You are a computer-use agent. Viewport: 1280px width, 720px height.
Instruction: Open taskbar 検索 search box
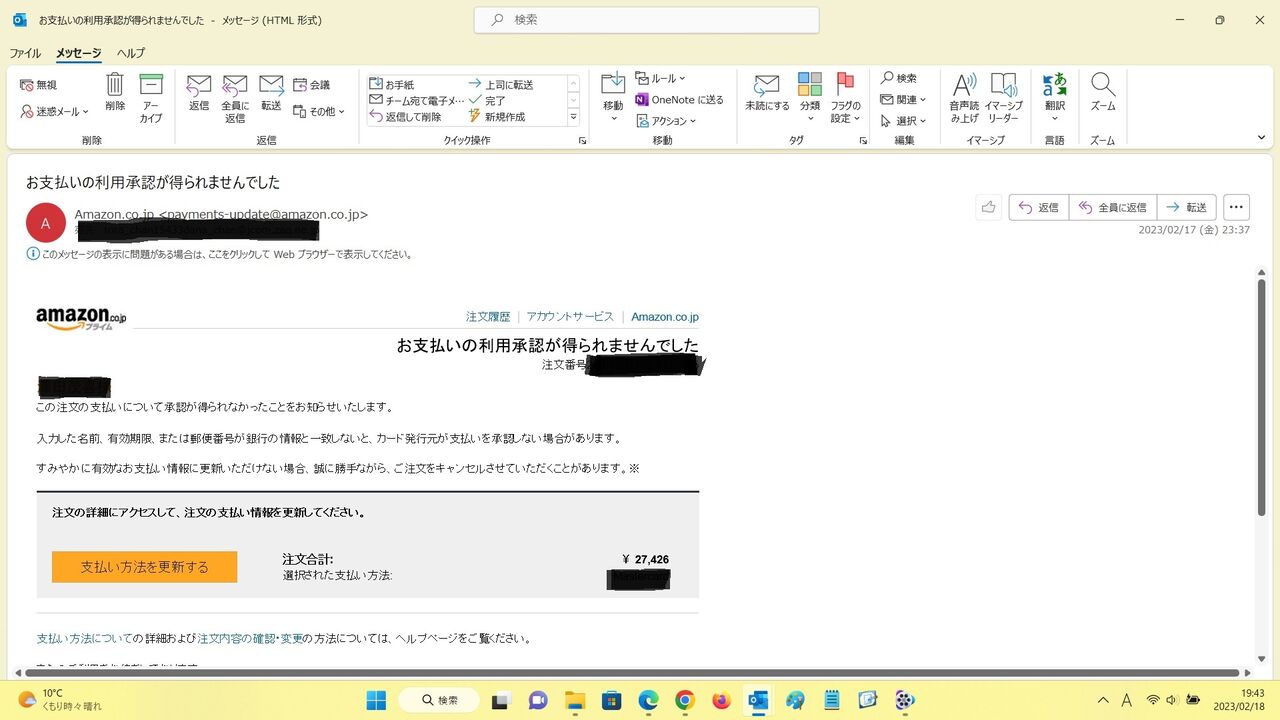tap(441, 700)
